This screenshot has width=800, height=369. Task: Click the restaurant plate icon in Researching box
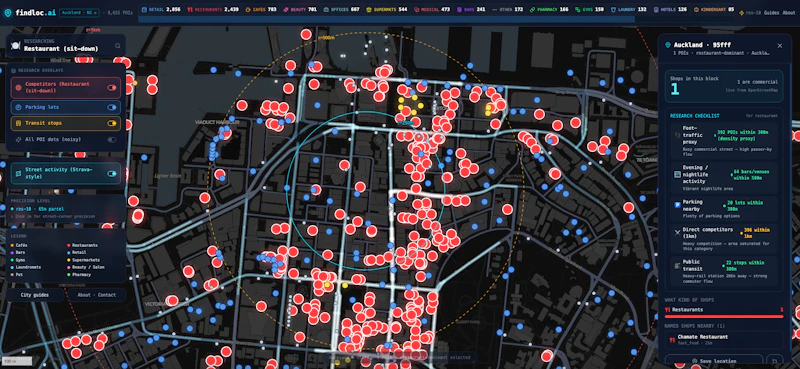(x=15, y=45)
